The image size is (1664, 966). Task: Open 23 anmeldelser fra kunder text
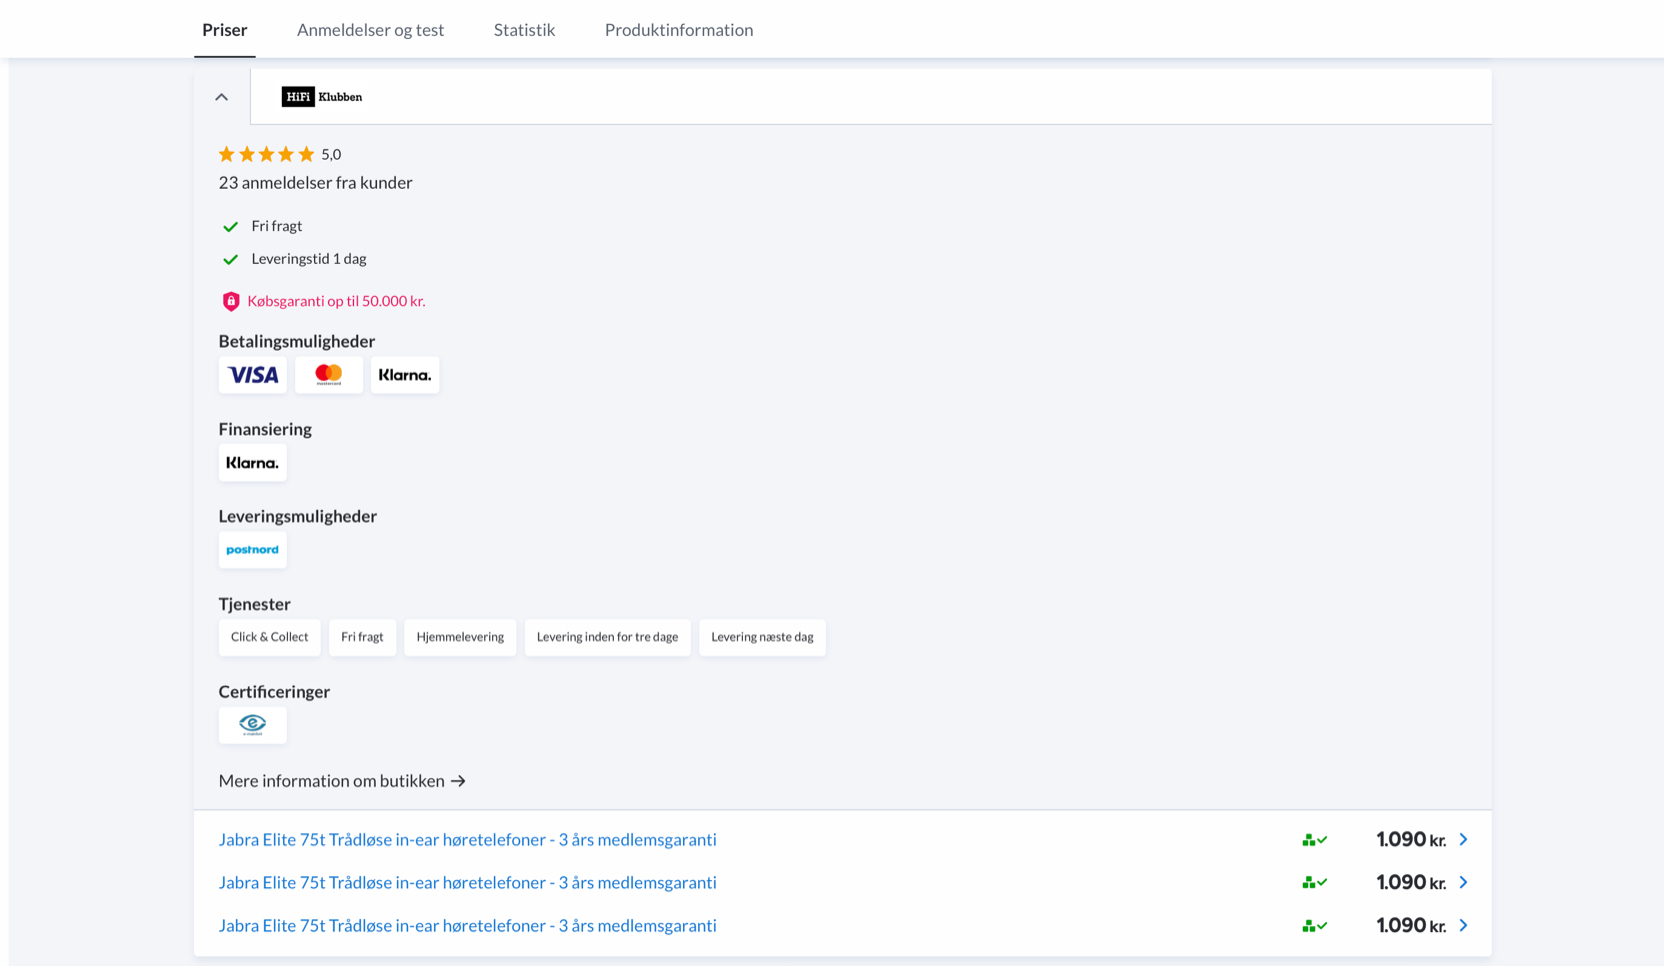315,183
